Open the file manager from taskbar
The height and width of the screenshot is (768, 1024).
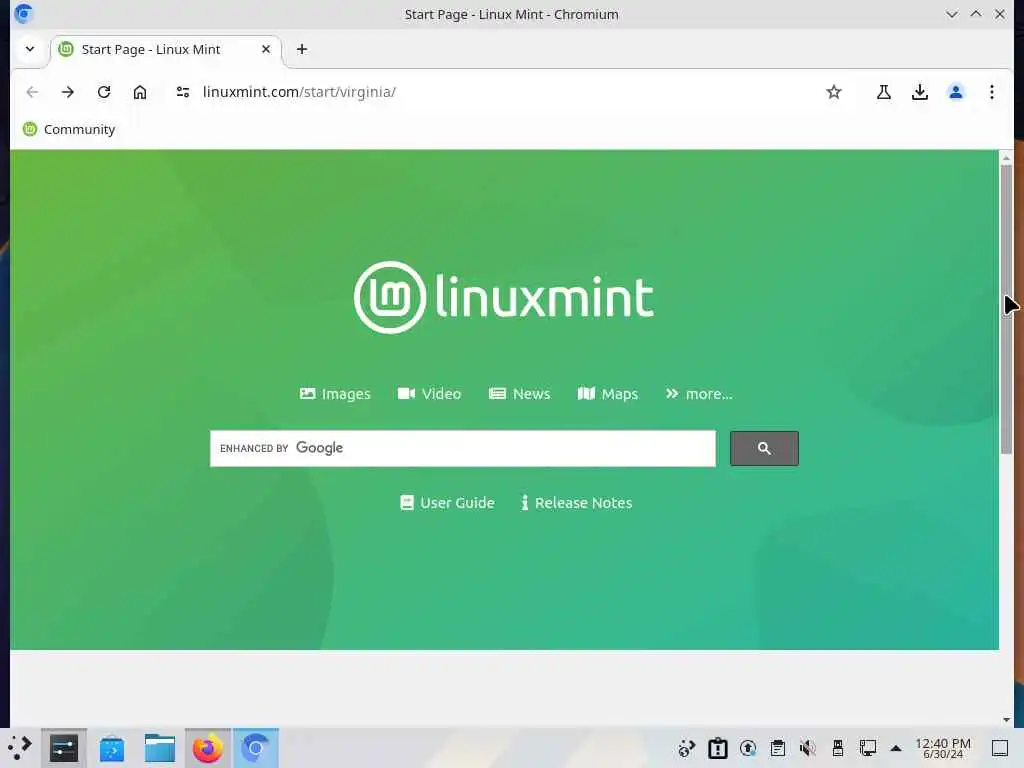coord(160,748)
